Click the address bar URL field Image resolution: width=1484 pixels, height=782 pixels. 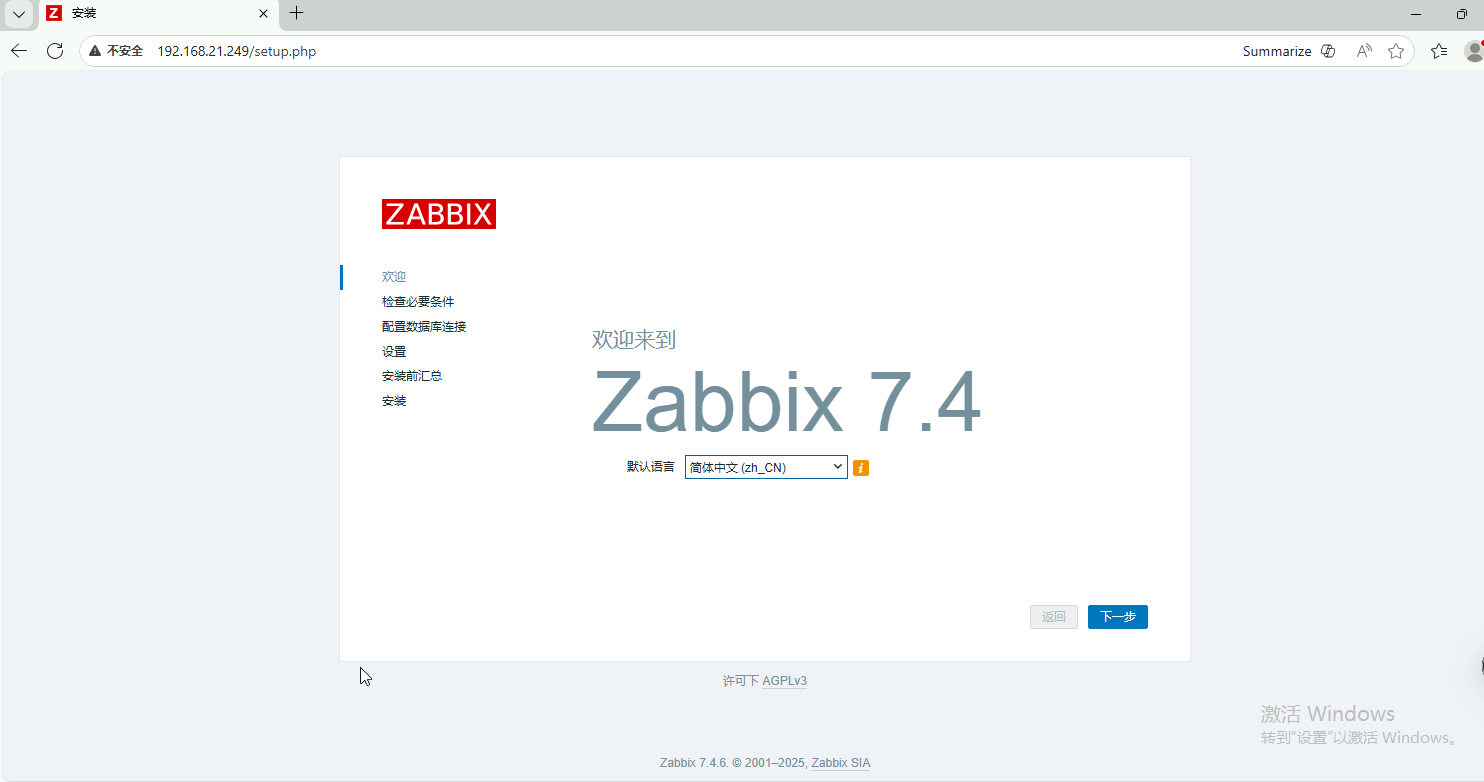pos(600,51)
